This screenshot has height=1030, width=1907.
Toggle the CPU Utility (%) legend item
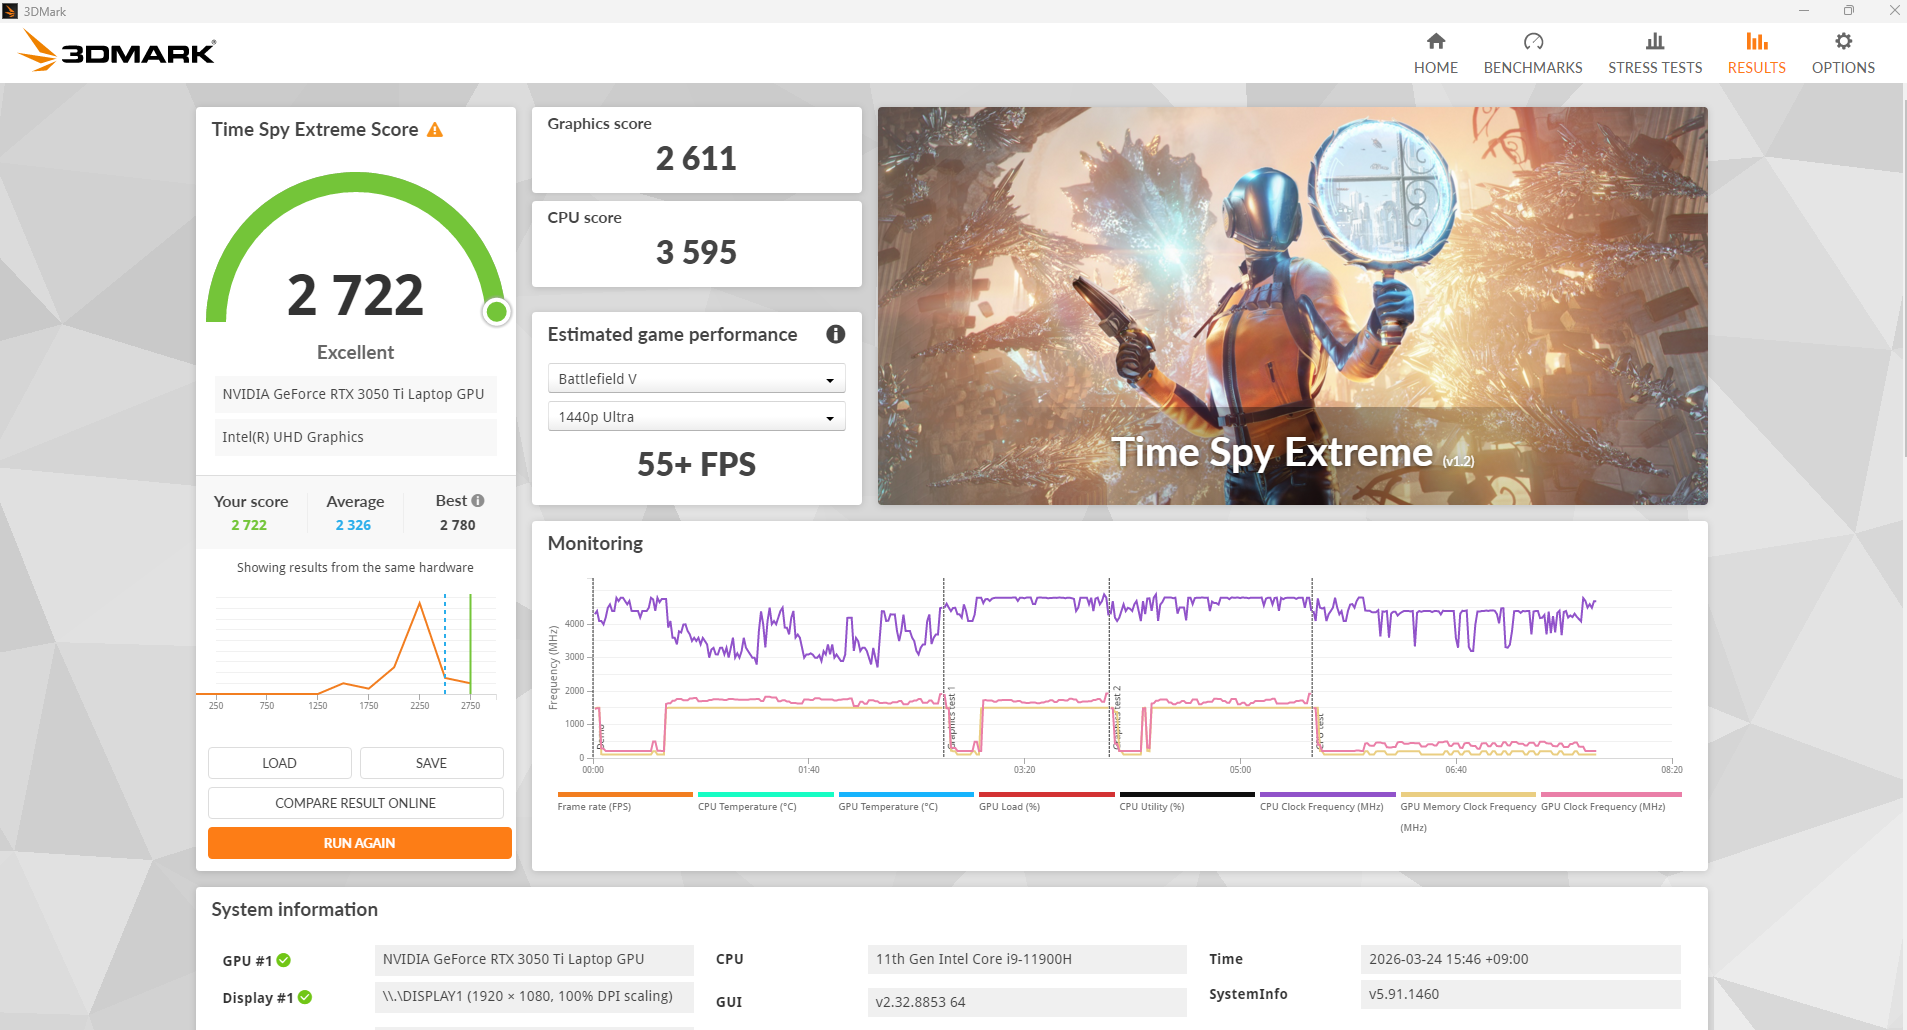pyautogui.click(x=1187, y=802)
